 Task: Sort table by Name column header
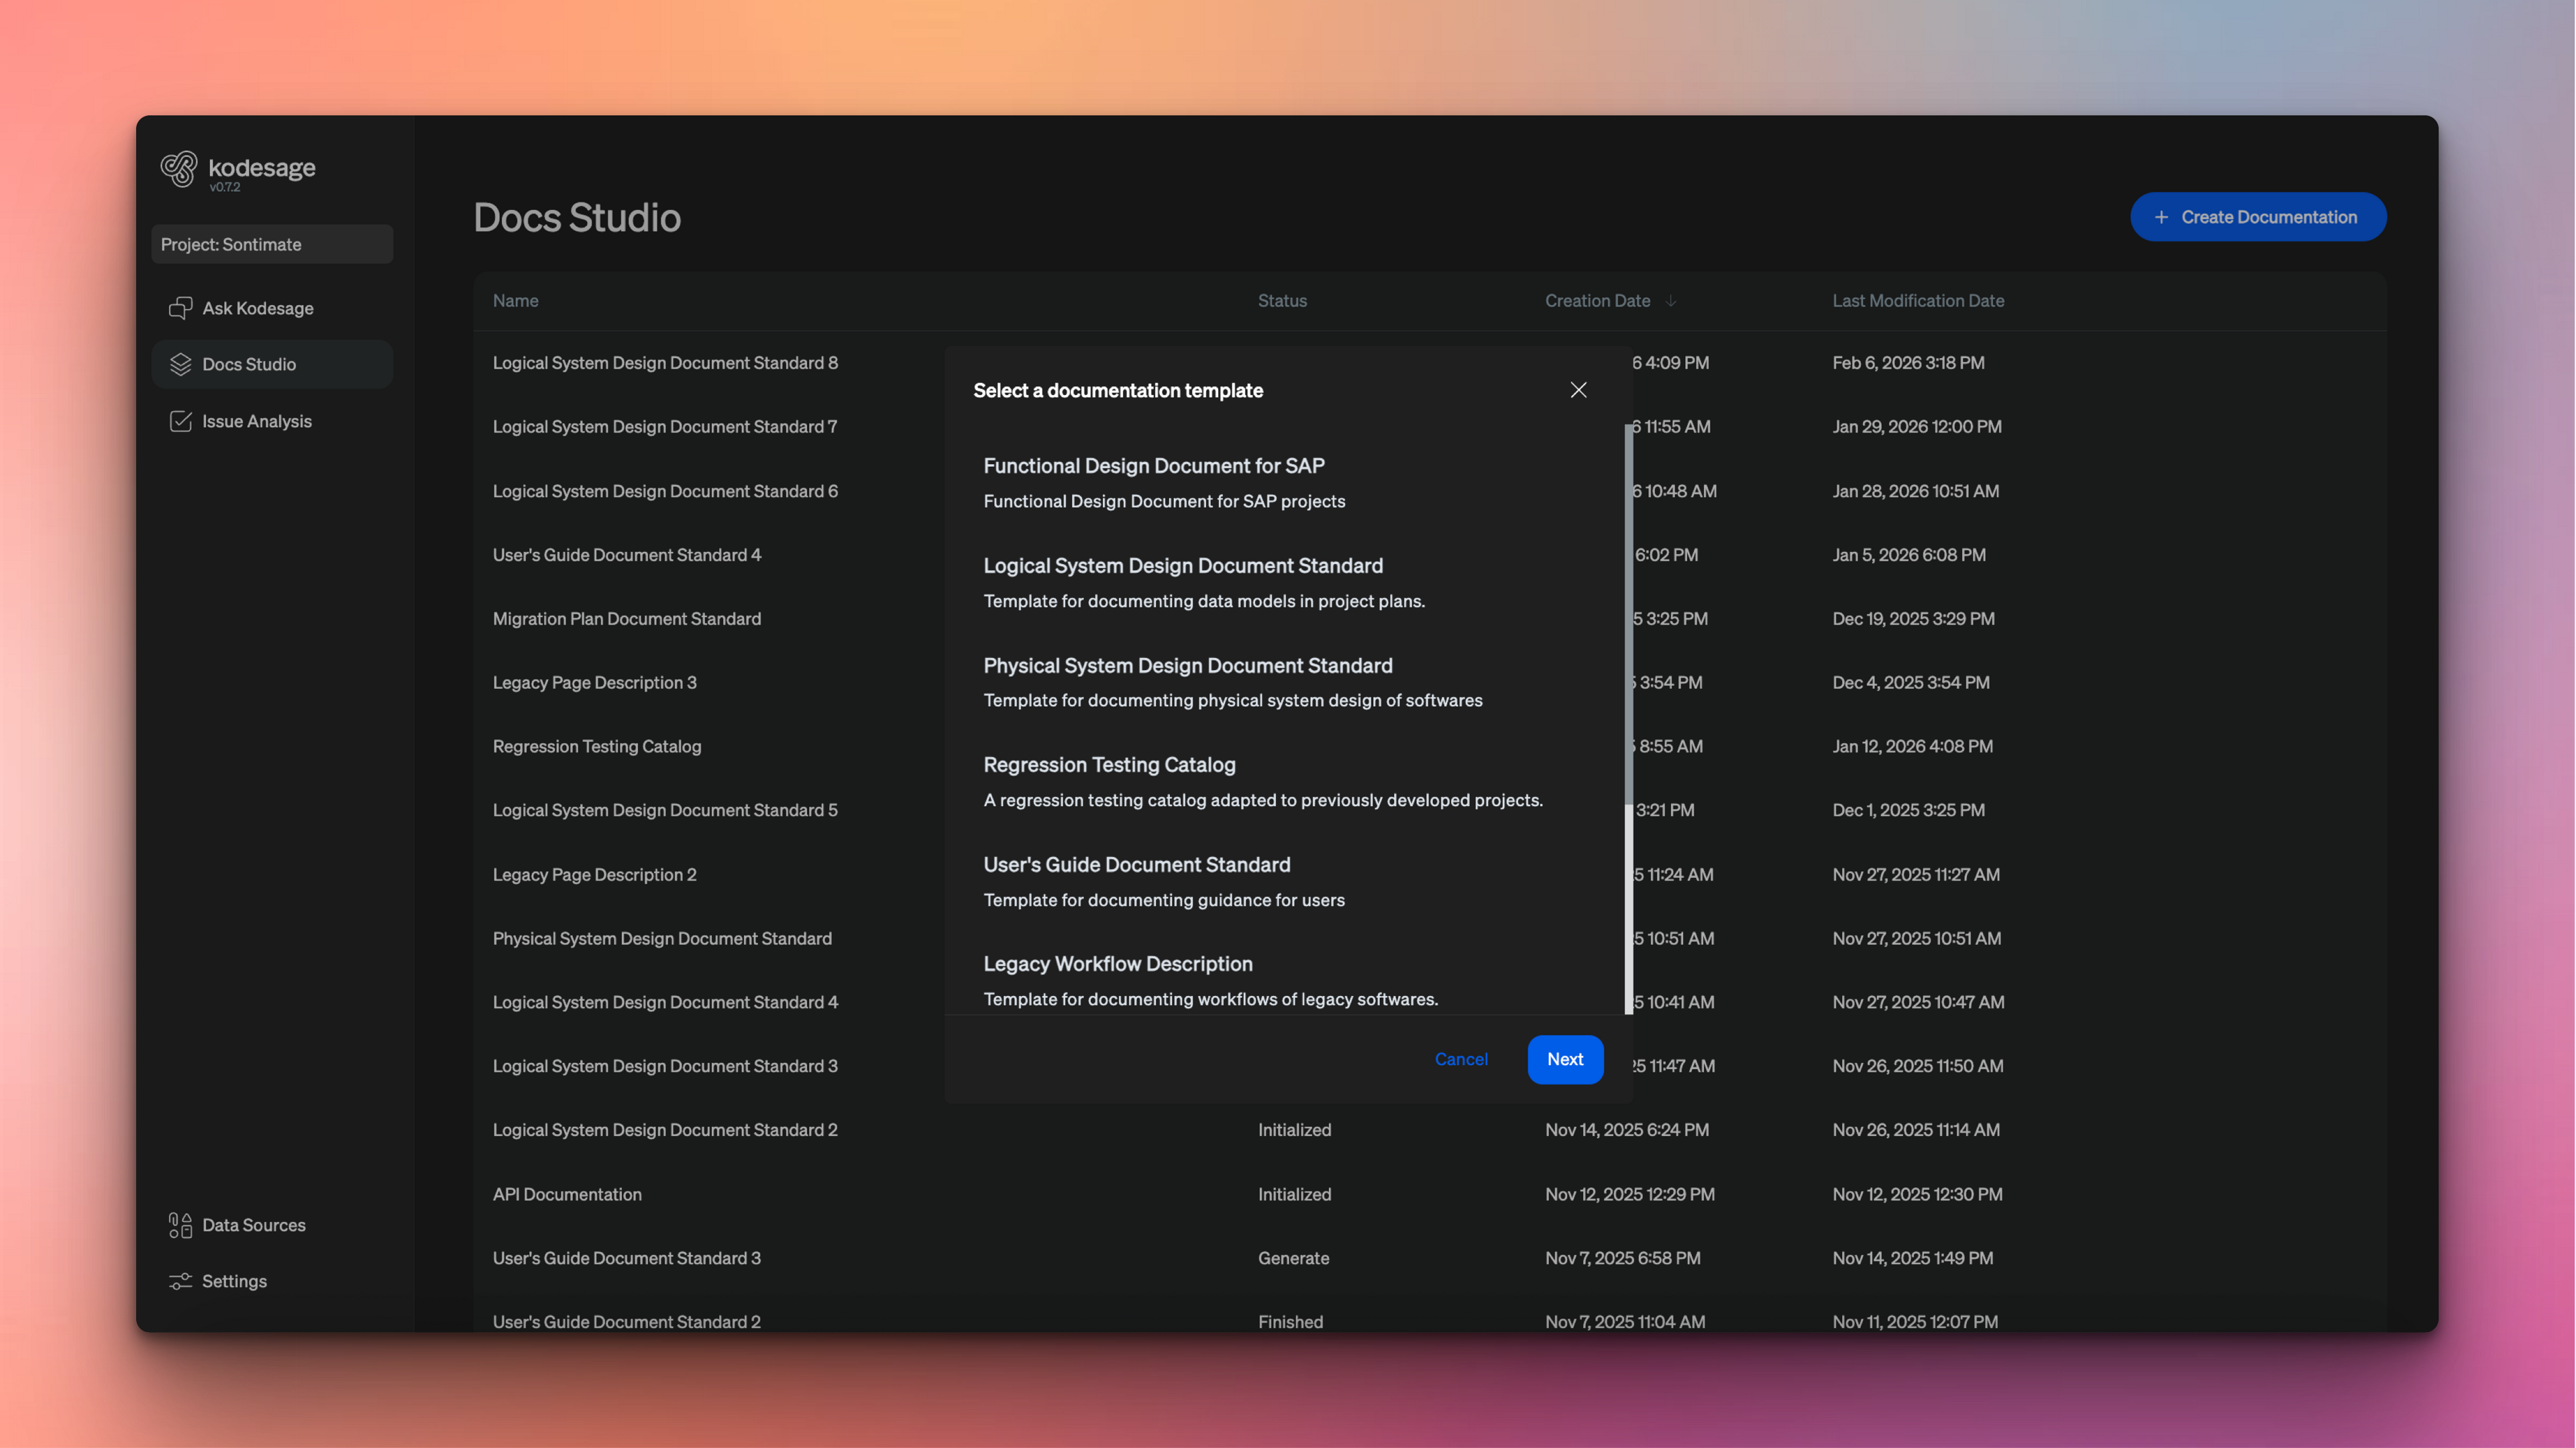tap(515, 301)
